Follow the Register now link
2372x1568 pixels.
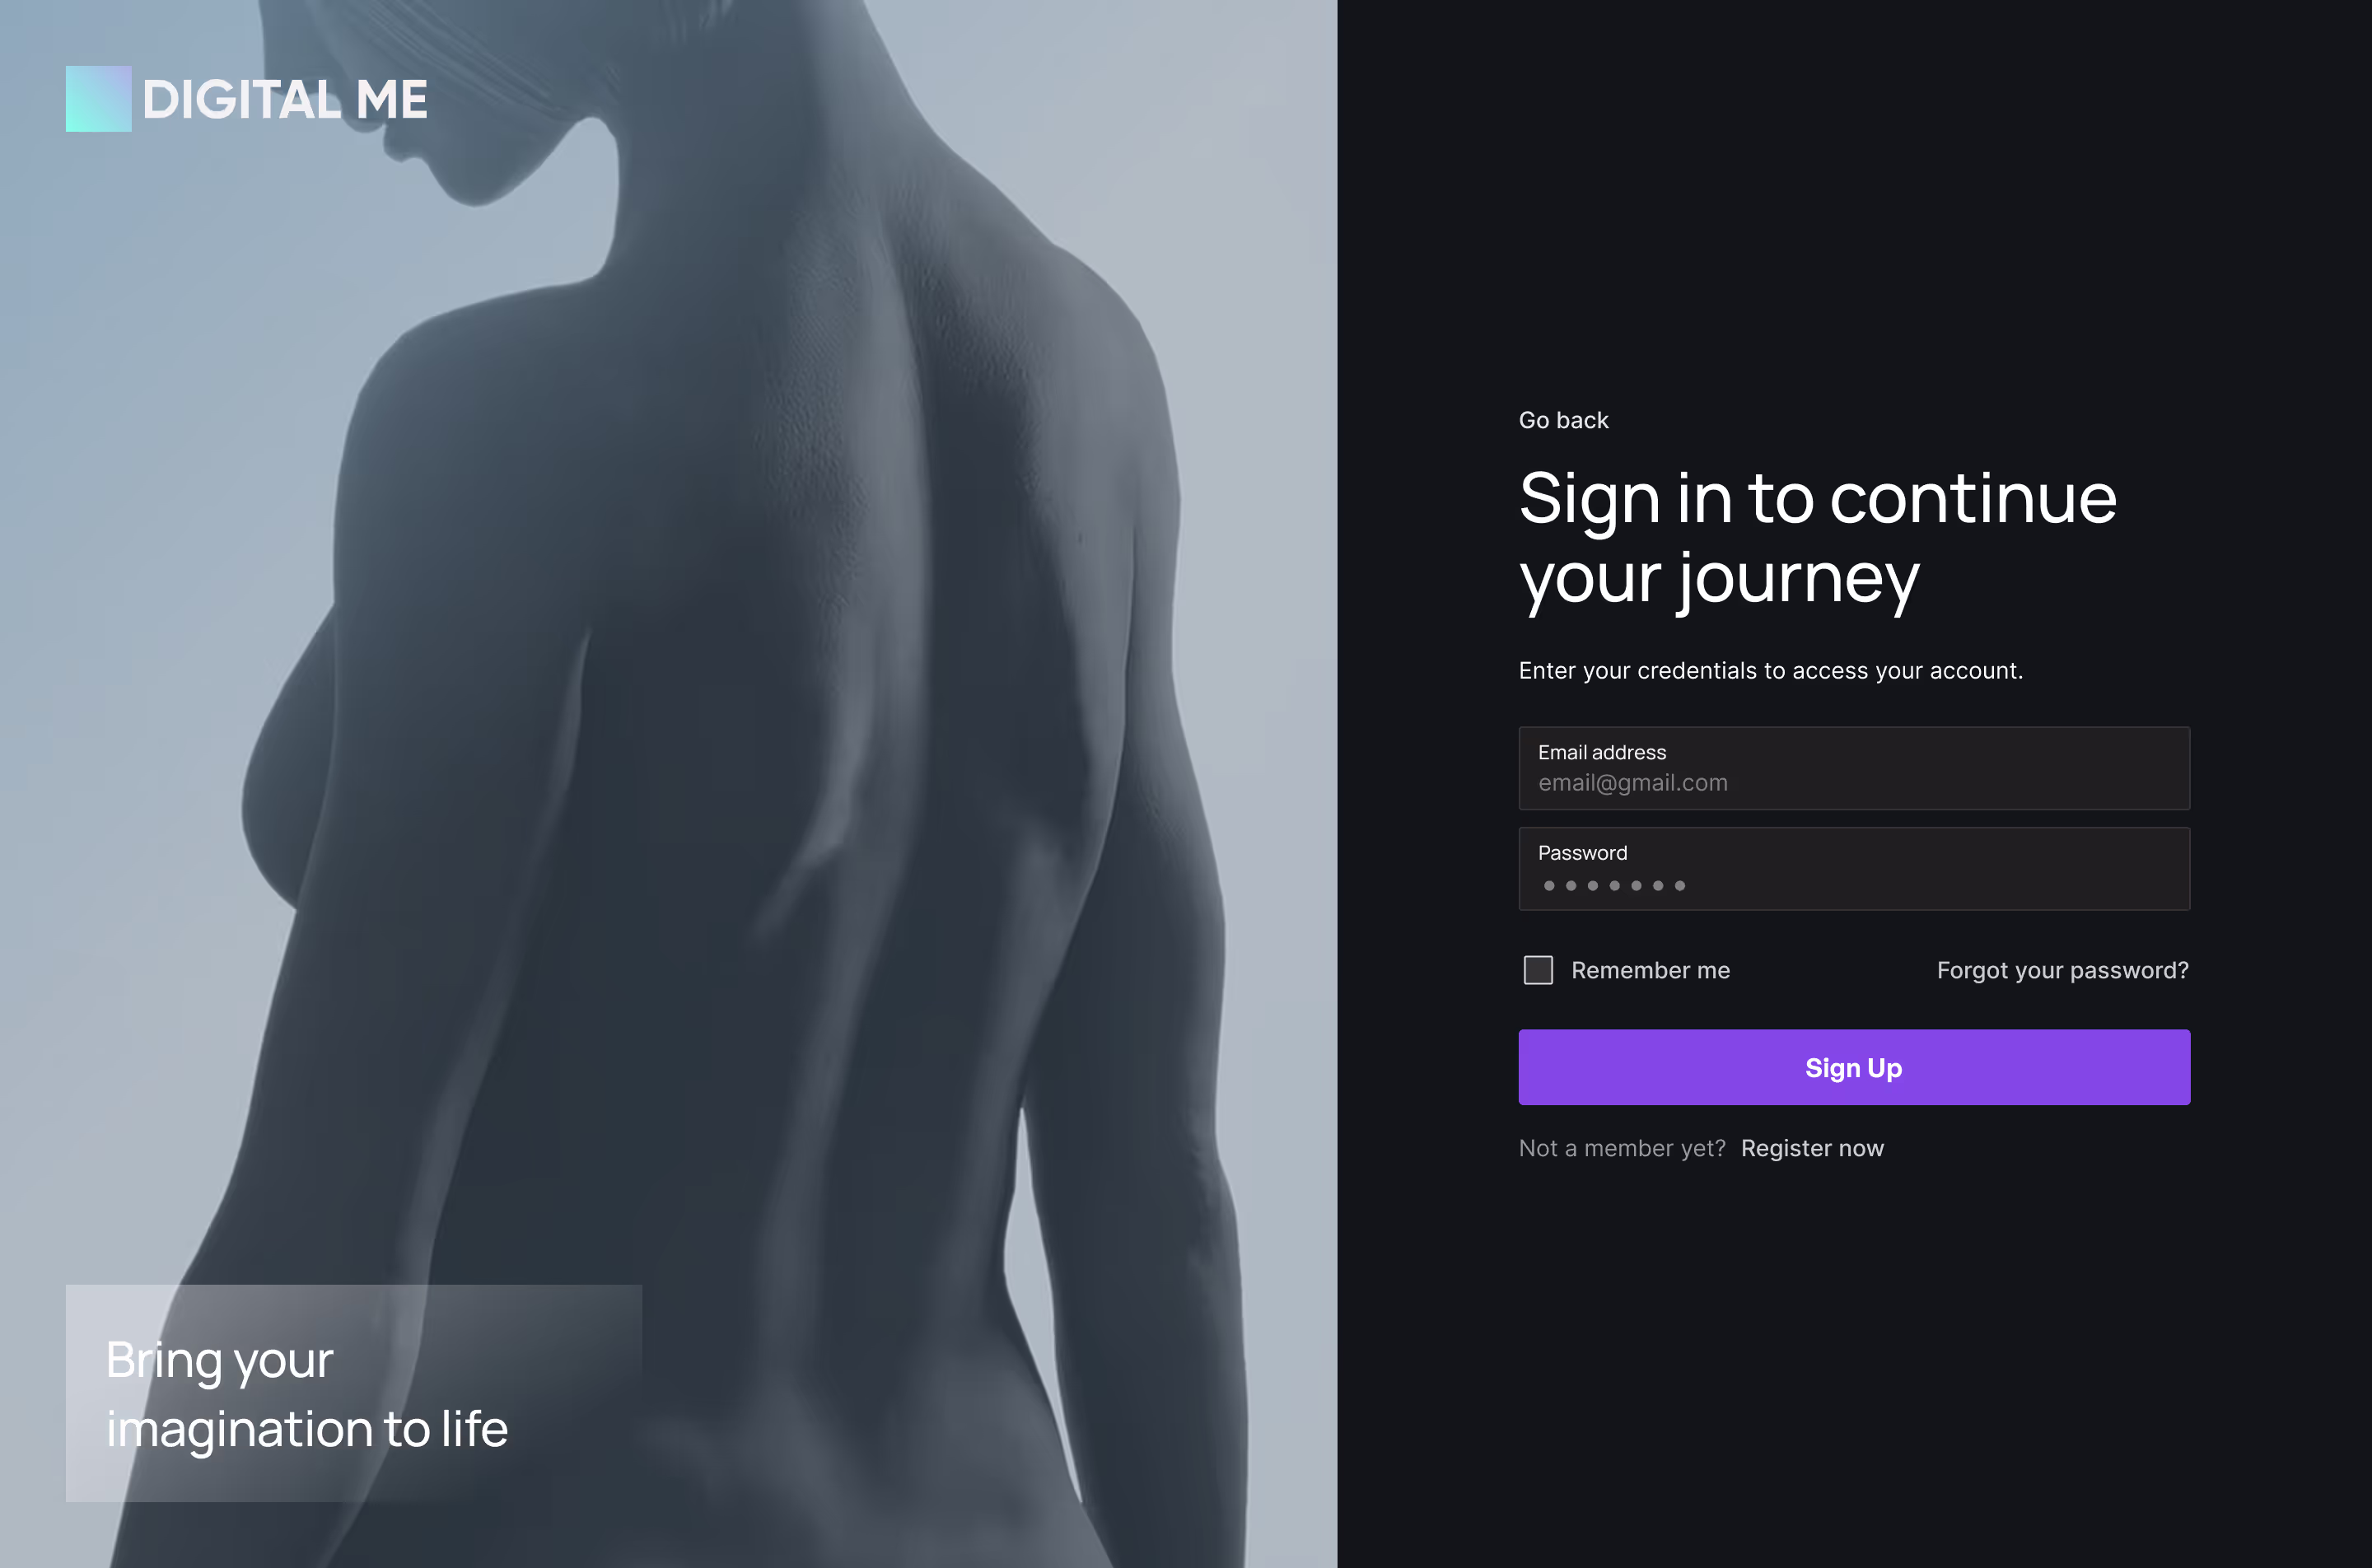tap(1812, 1148)
